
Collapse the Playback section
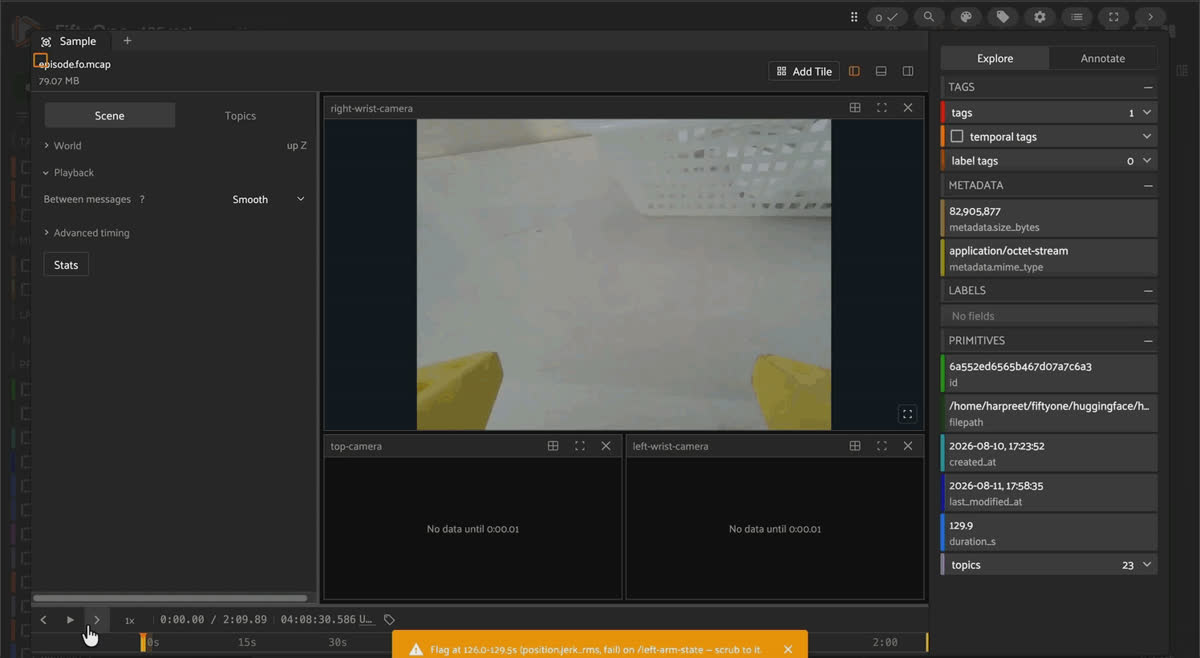pos(68,173)
